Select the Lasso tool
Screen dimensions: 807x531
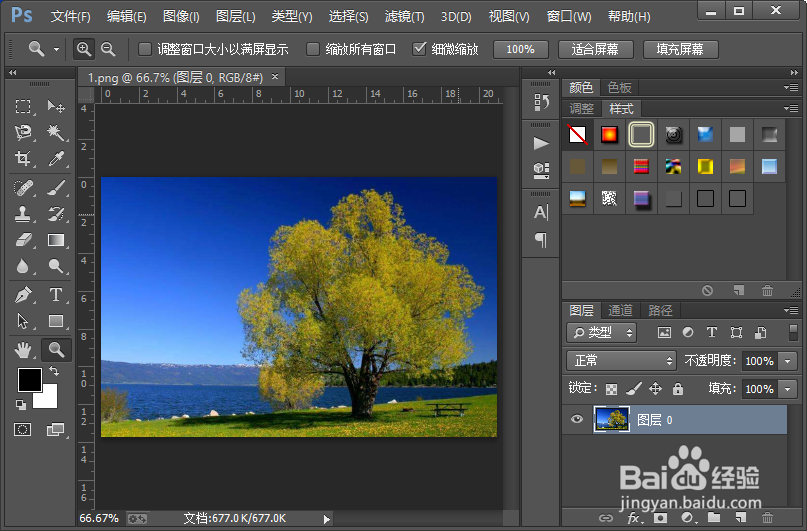pyautogui.click(x=23, y=132)
